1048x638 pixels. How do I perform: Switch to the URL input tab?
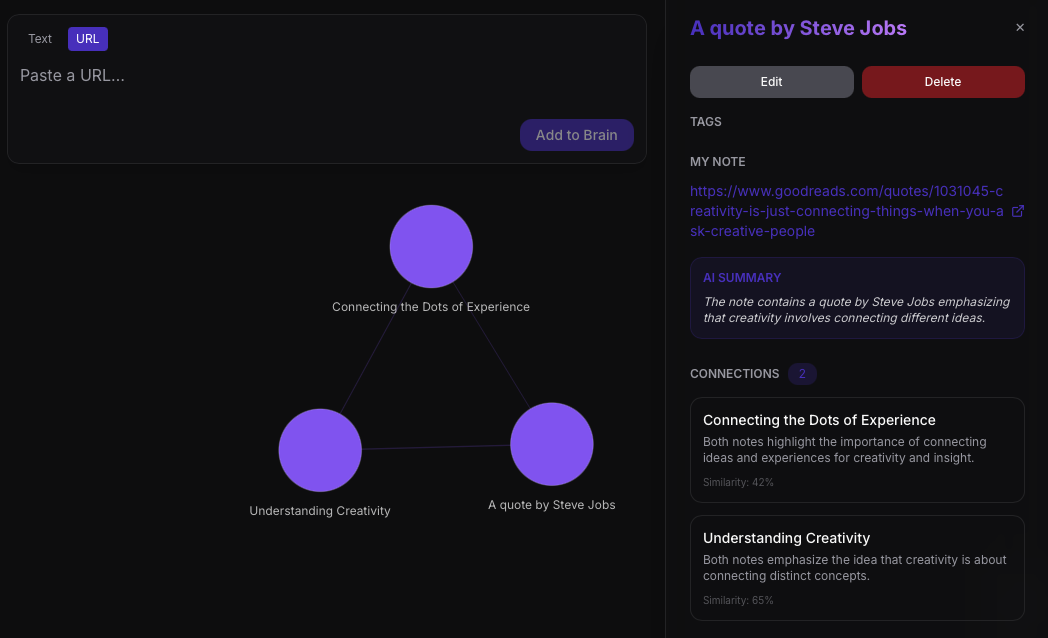point(88,39)
